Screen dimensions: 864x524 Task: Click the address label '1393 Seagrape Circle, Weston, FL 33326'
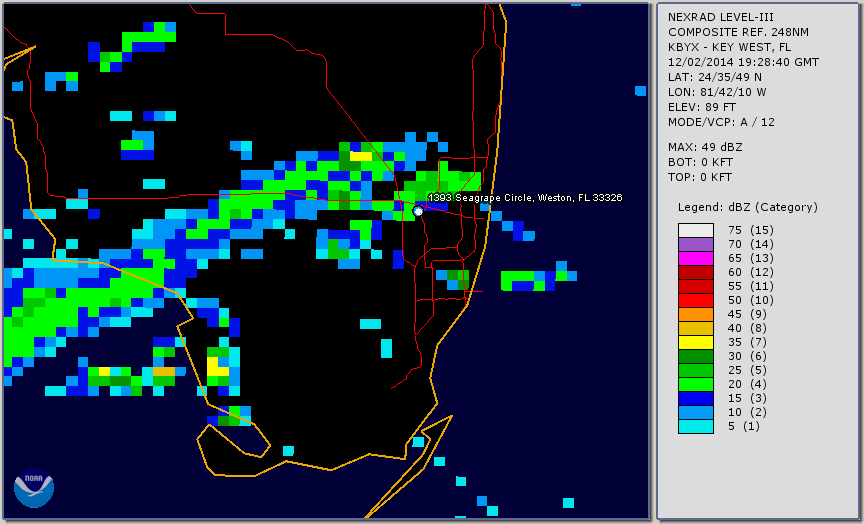click(x=525, y=198)
